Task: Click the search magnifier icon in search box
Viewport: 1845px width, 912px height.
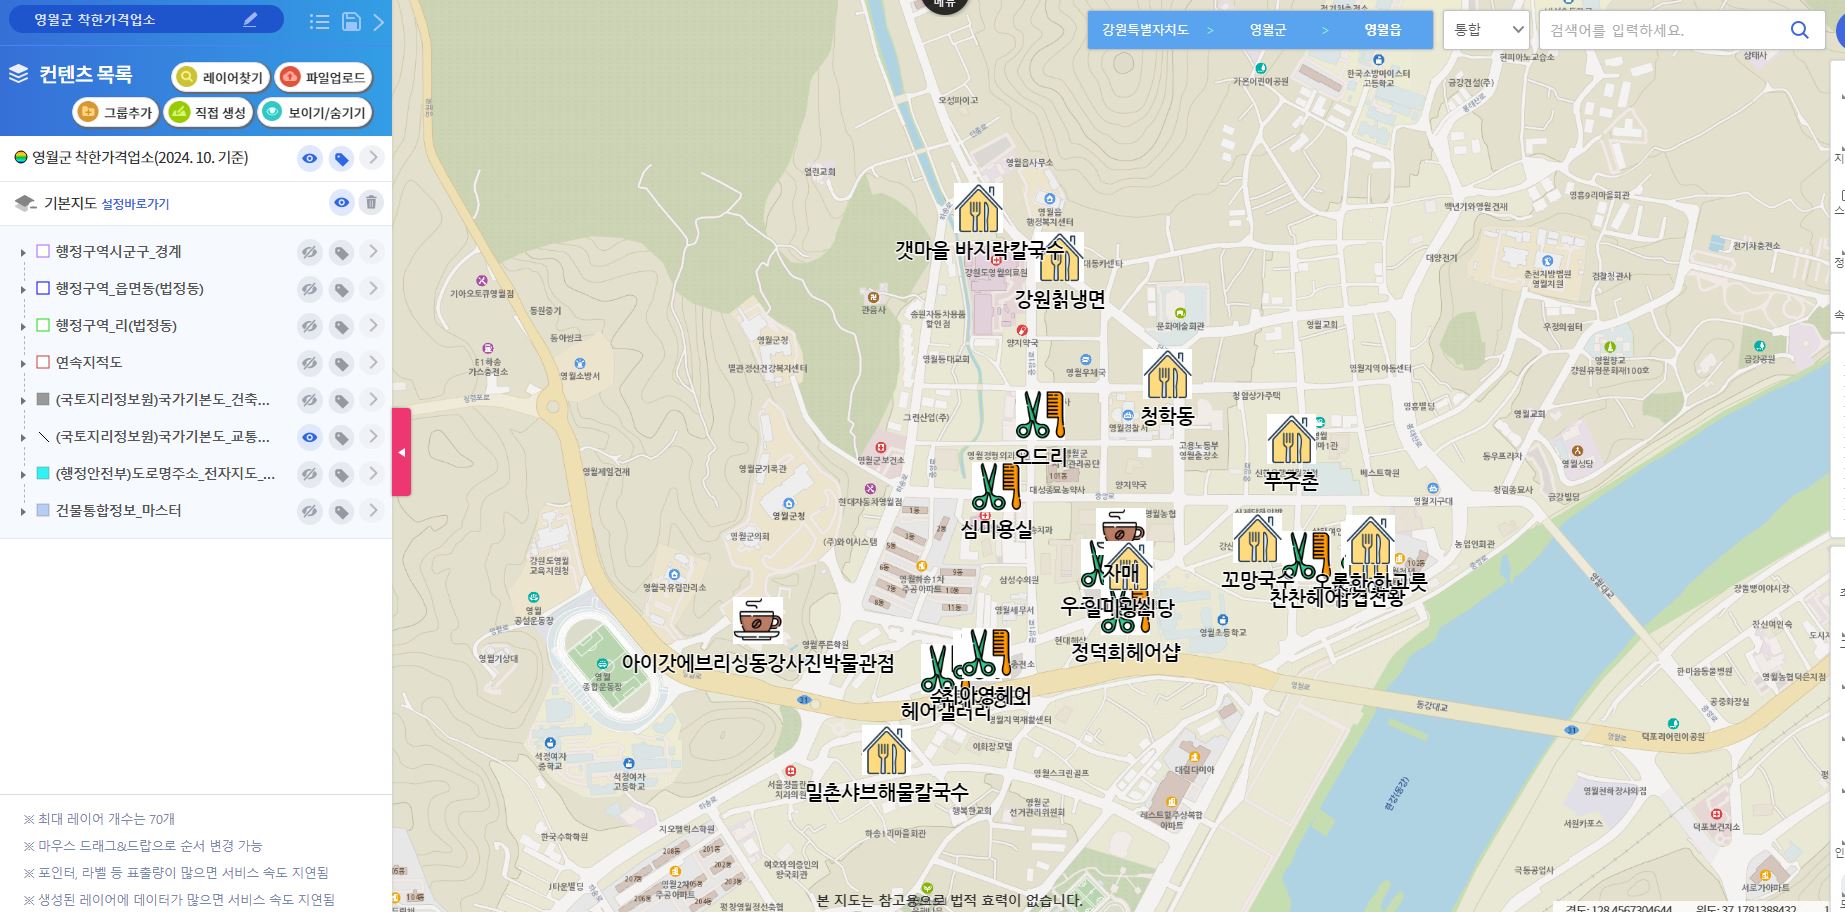Action: pos(1799,30)
